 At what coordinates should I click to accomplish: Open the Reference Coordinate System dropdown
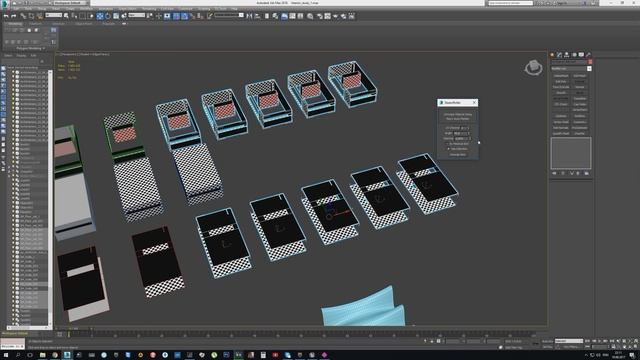[x=137, y=16]
